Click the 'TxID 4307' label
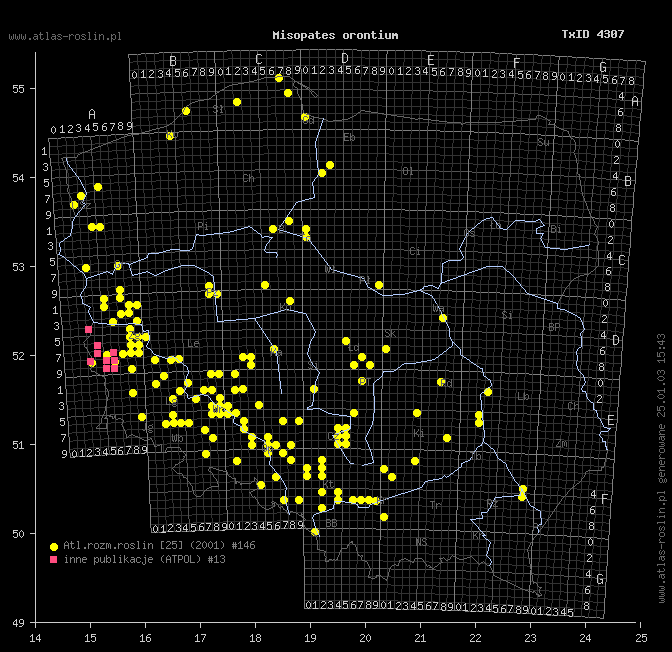The height and width of the screenshot is (652, 672). click(593, 34)
